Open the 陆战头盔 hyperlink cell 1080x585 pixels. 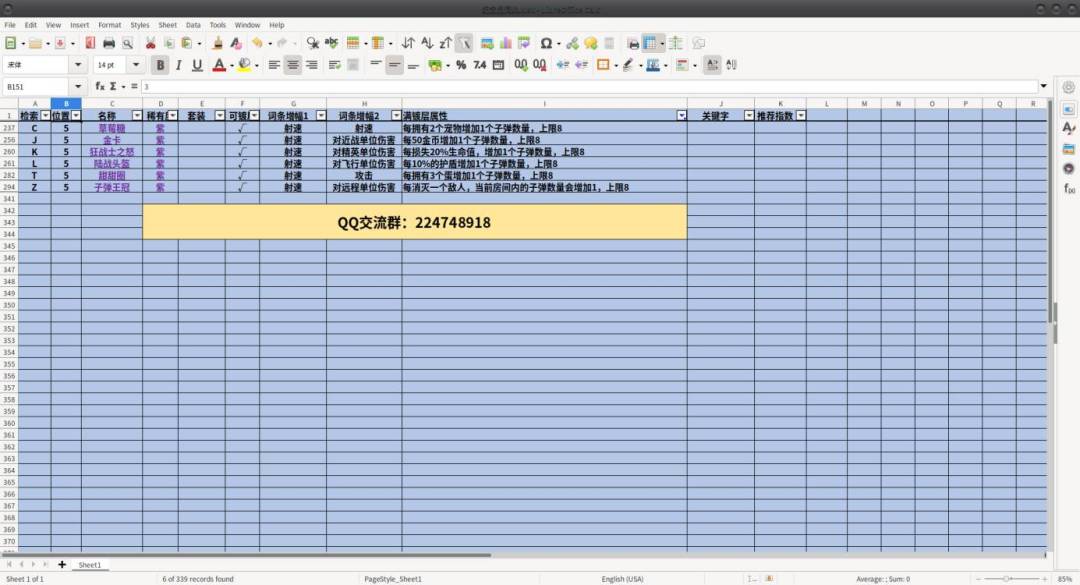coord(112,163)
